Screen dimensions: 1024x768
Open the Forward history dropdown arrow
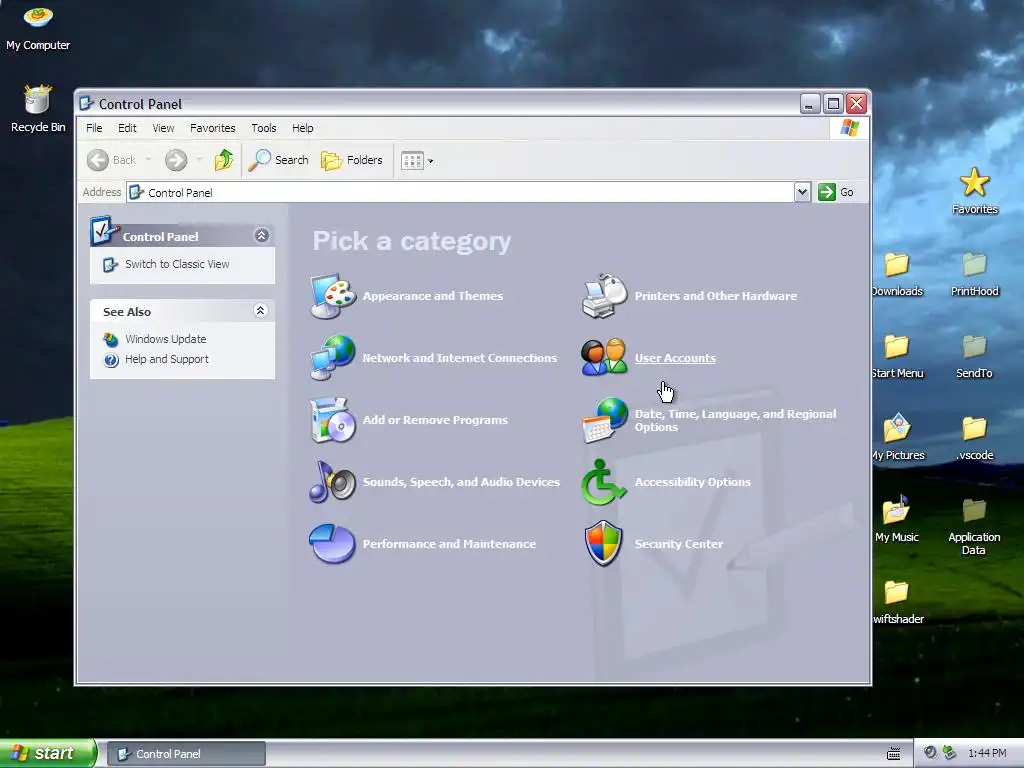[199, 160]
